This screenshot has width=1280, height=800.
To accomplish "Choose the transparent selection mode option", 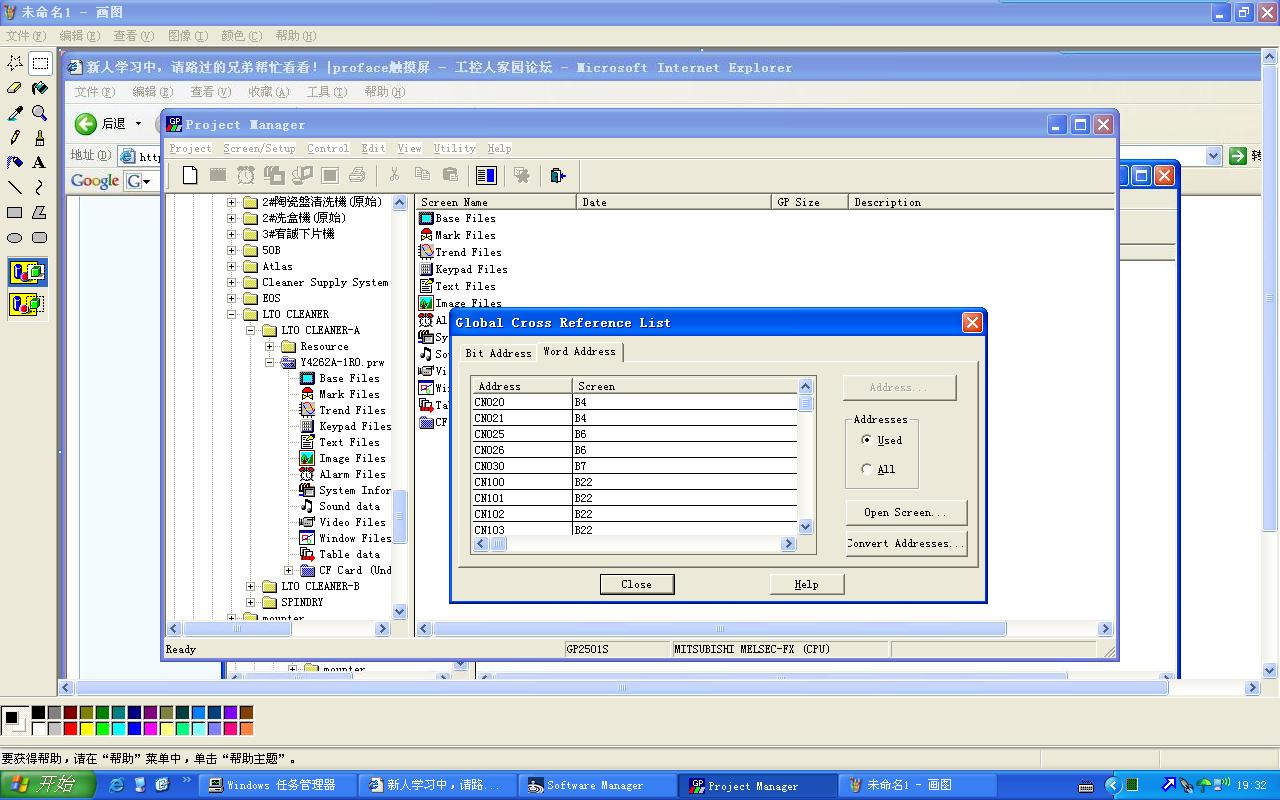I will (x=27, y=304).
